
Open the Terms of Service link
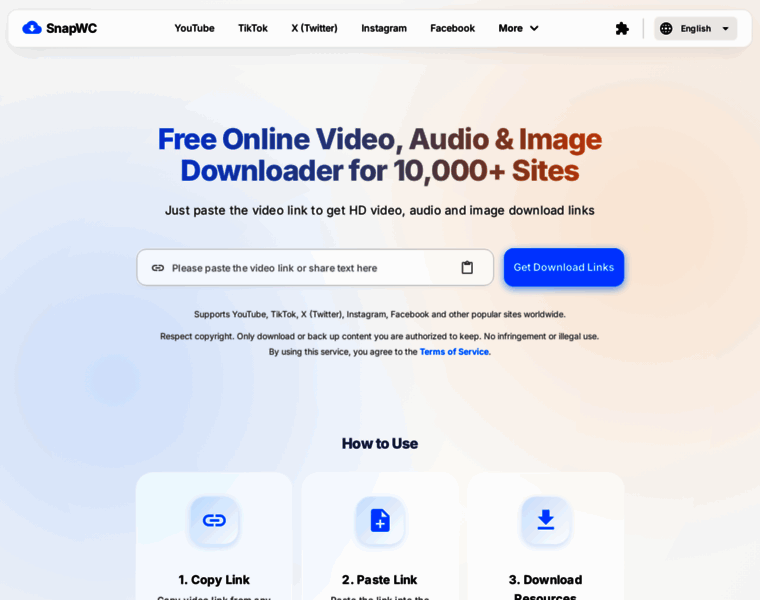(454, 352)
